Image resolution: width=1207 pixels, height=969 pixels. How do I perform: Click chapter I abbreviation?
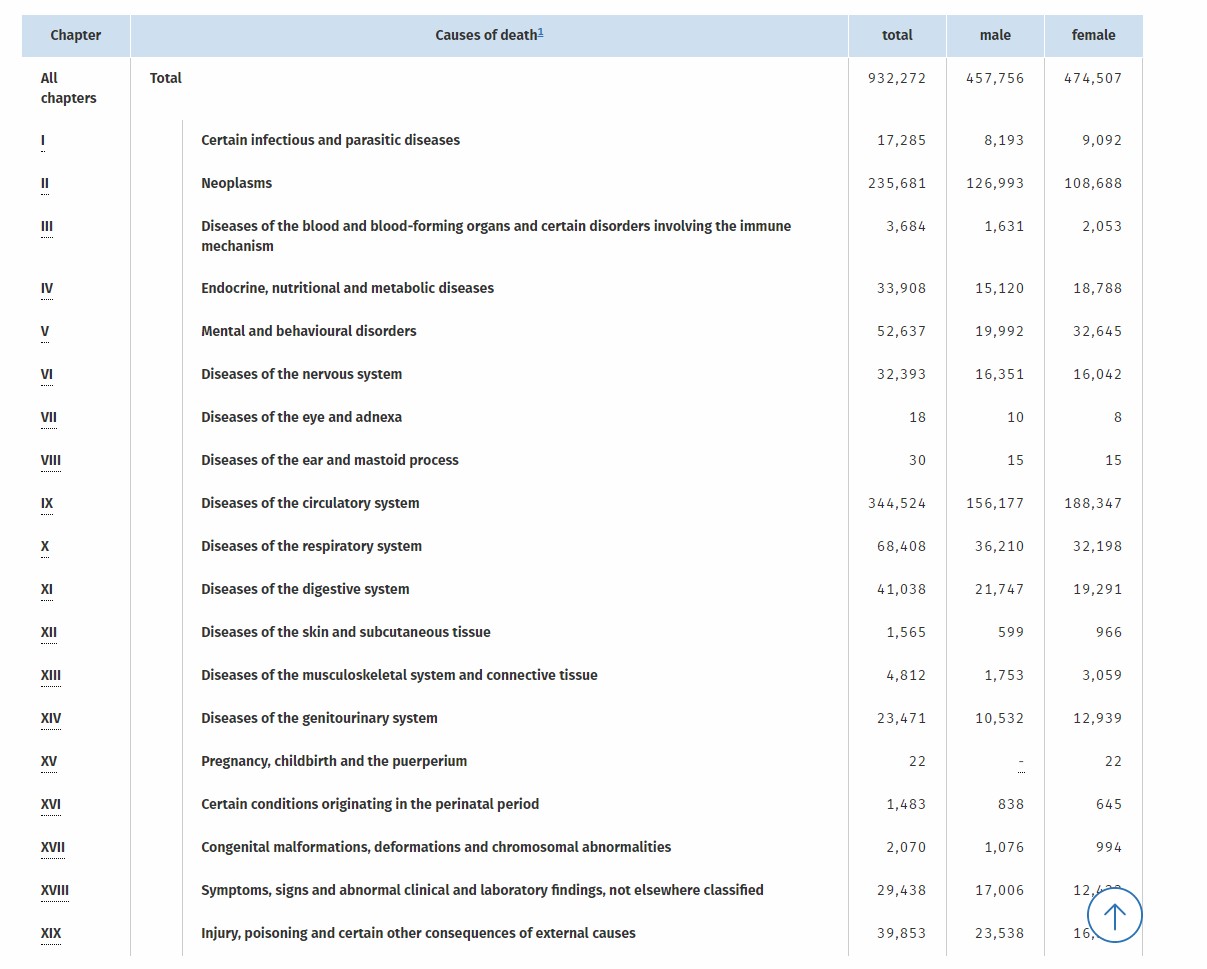[43, 140]
